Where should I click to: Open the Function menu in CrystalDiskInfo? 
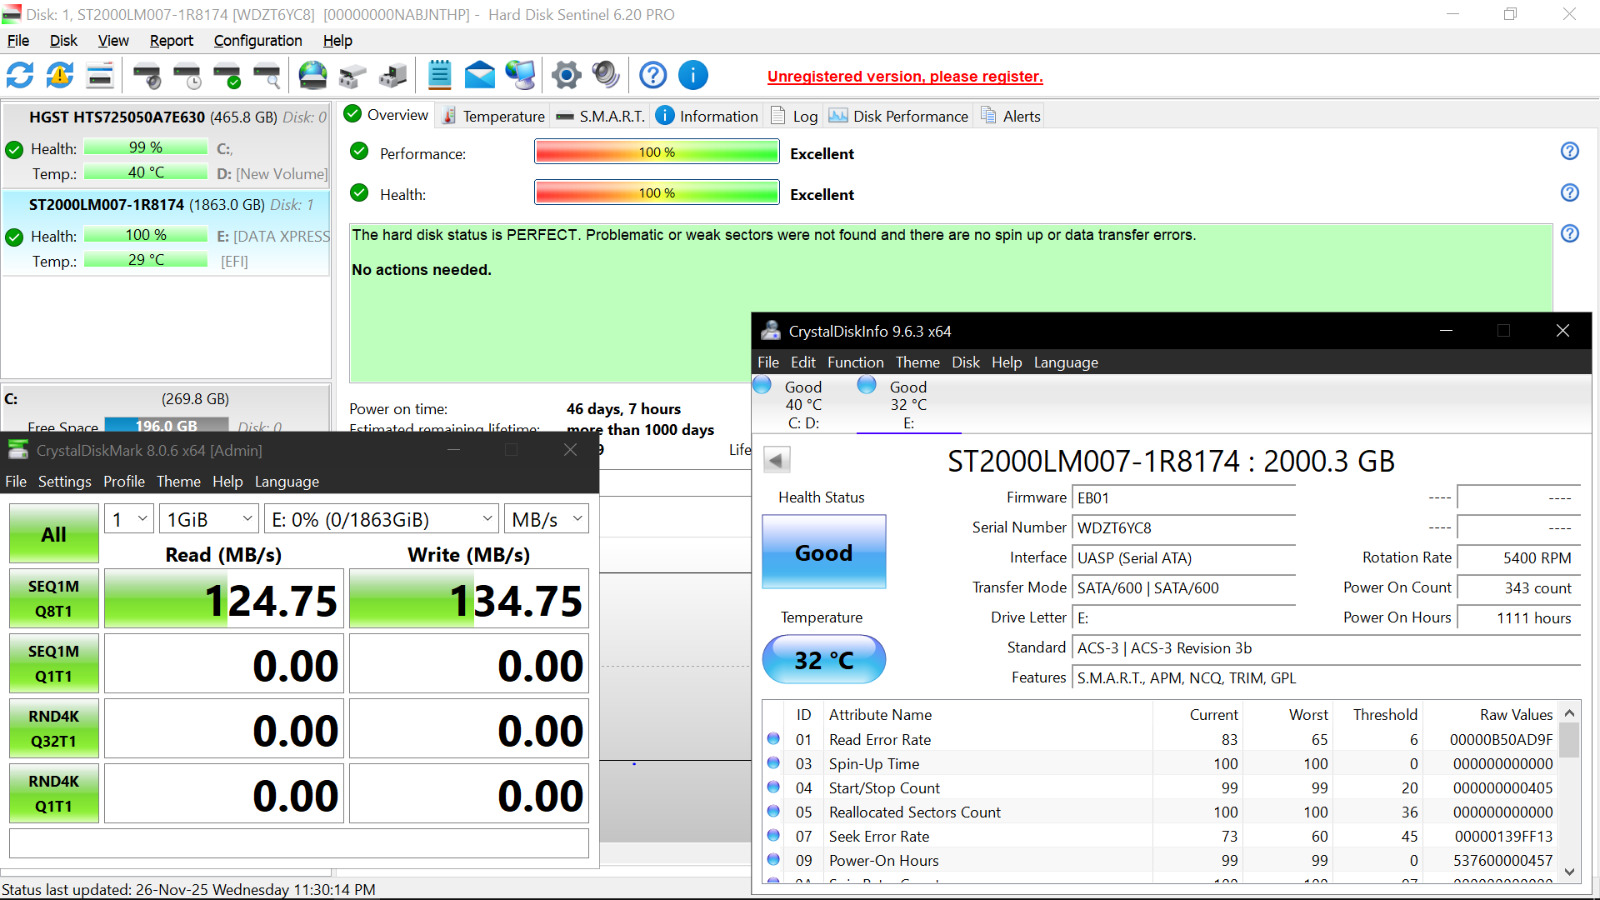pos(855,362)
